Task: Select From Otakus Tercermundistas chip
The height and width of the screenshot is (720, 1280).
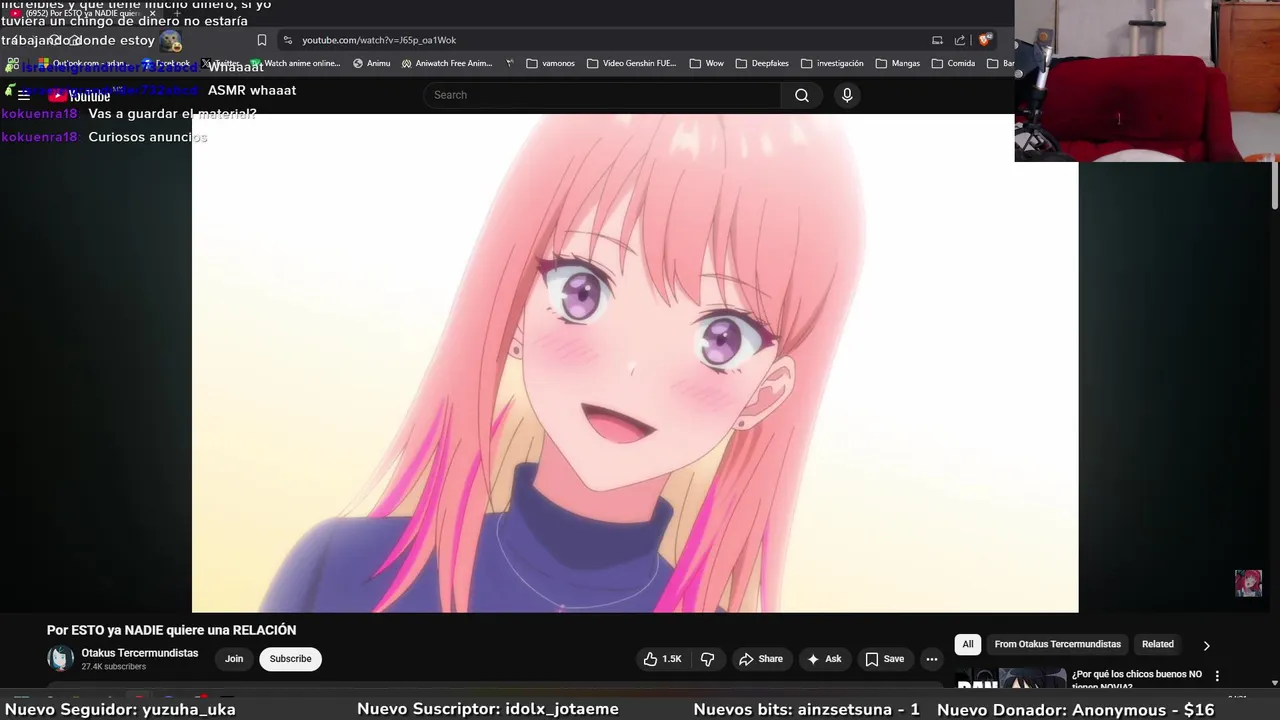Action: [x=1057, y=644]
